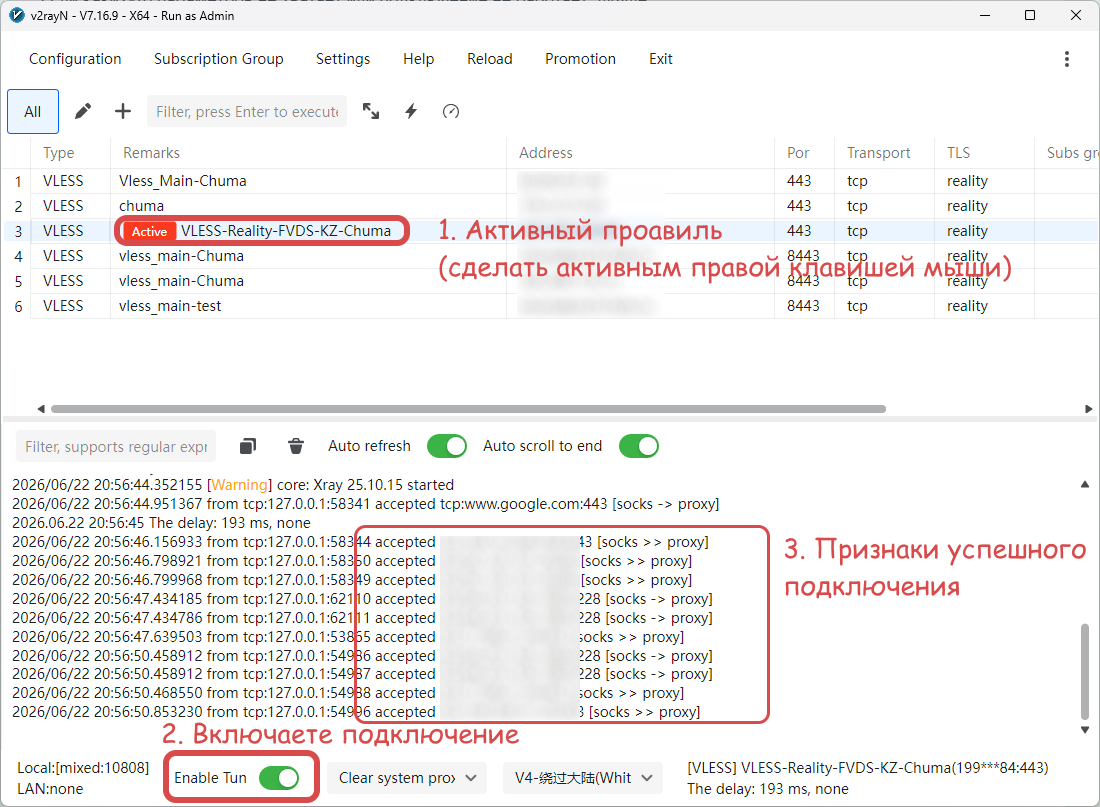The image size is (1100, 807).
Task: Click the copy log icon
Action: (248, 446)
